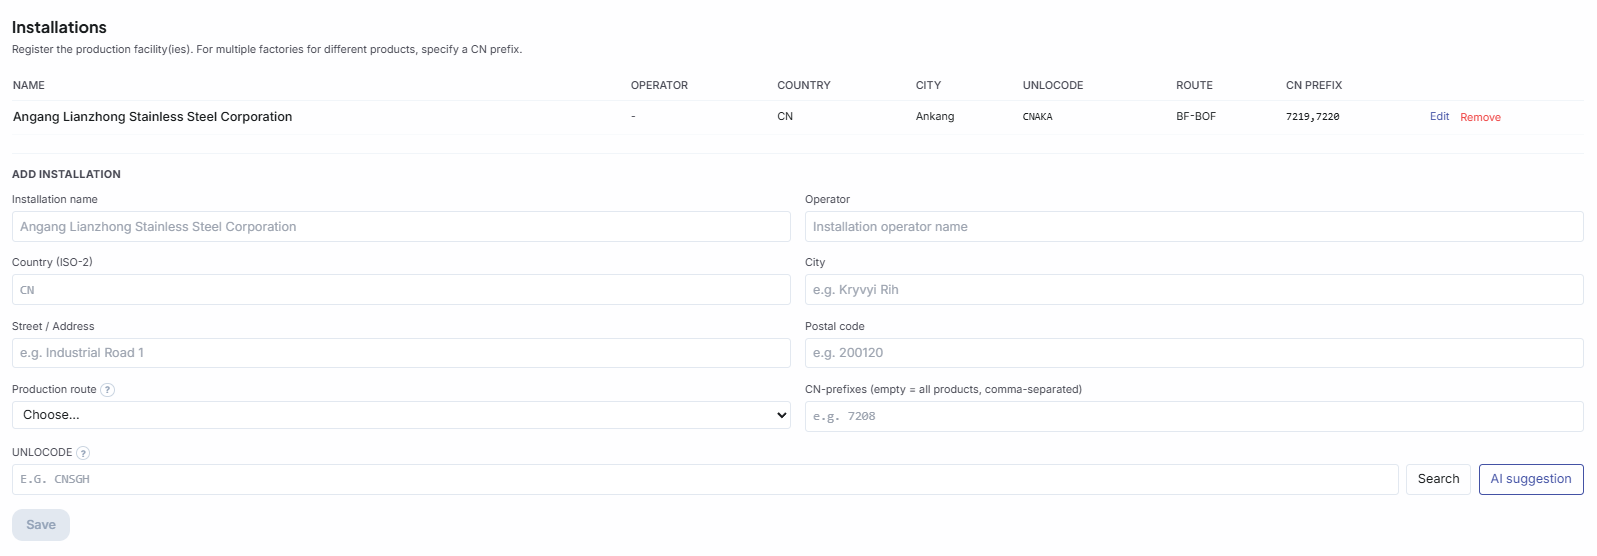Viewport: 1597px width, 556px height.
Task: Click into the Operator input field
Action: tap(1193, 227)
